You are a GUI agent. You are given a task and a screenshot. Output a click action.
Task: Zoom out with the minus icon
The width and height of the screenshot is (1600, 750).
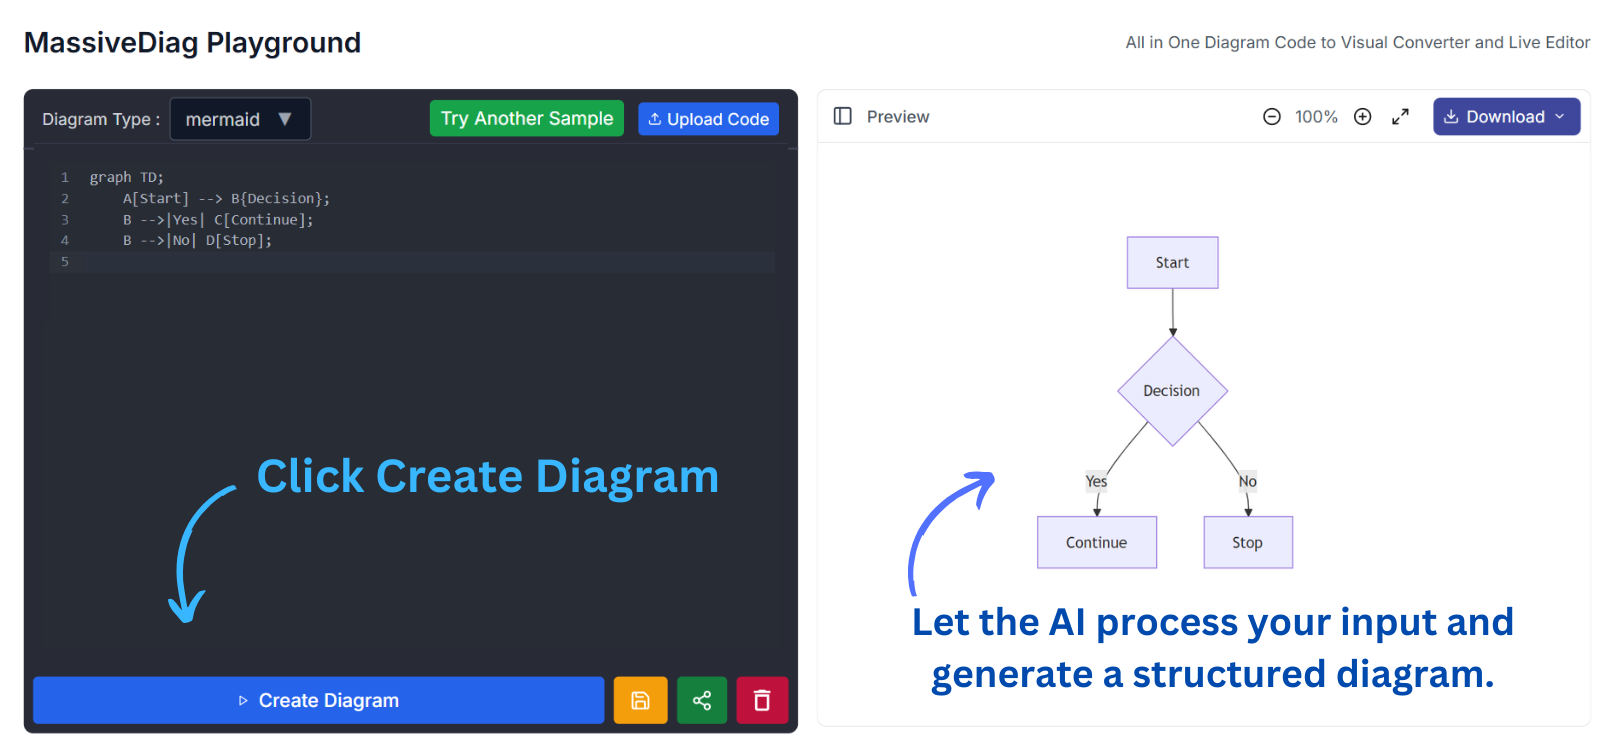click(x=1272, y=117)
